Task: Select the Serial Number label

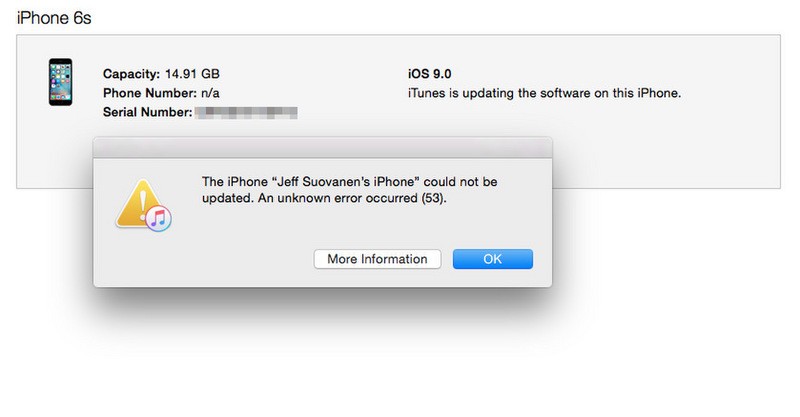Action: [147, 113]
